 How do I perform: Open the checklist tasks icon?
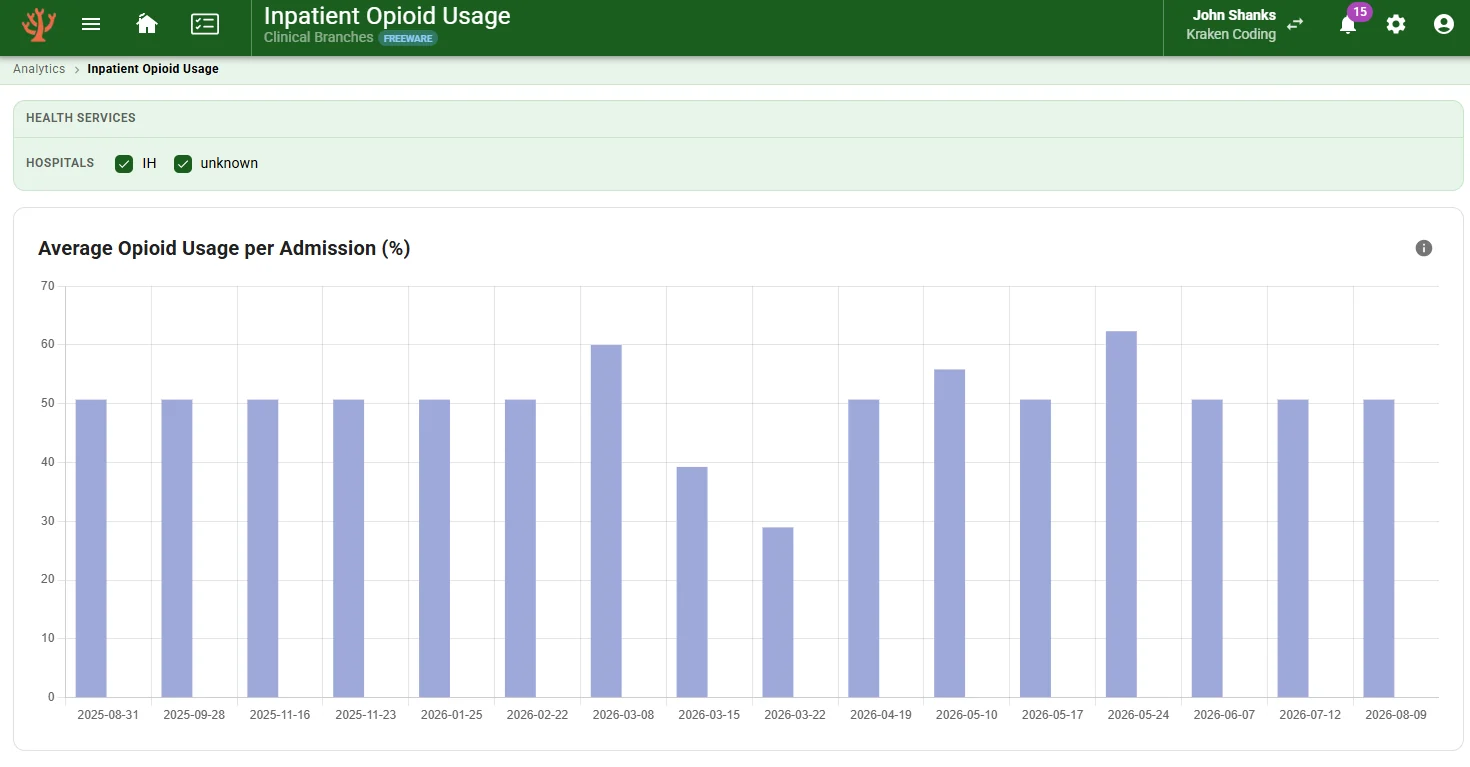(x=205, y=24)
